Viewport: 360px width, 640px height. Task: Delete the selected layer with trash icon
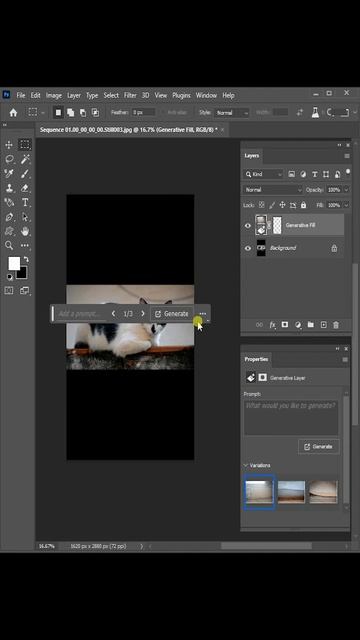(336, 325)
